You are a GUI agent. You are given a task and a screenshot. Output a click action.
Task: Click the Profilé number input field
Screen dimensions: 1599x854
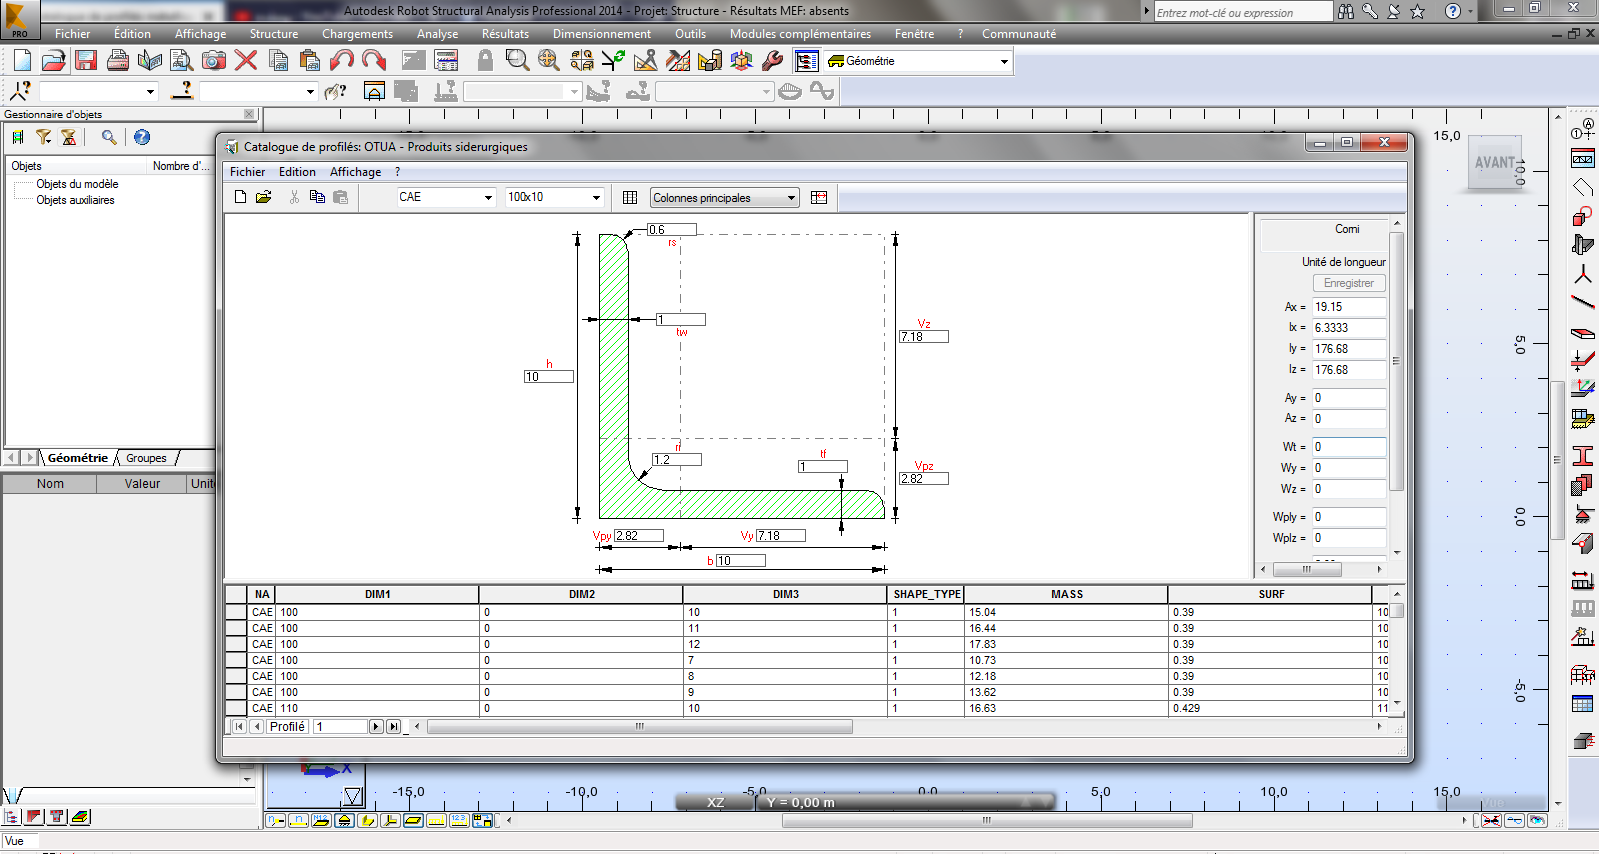[x=341, y=727]
